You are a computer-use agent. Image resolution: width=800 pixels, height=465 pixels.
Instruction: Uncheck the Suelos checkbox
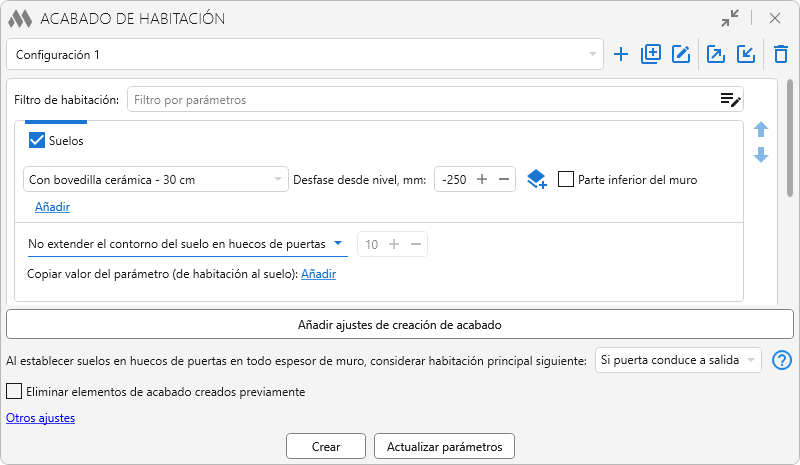tap(38, 141)
